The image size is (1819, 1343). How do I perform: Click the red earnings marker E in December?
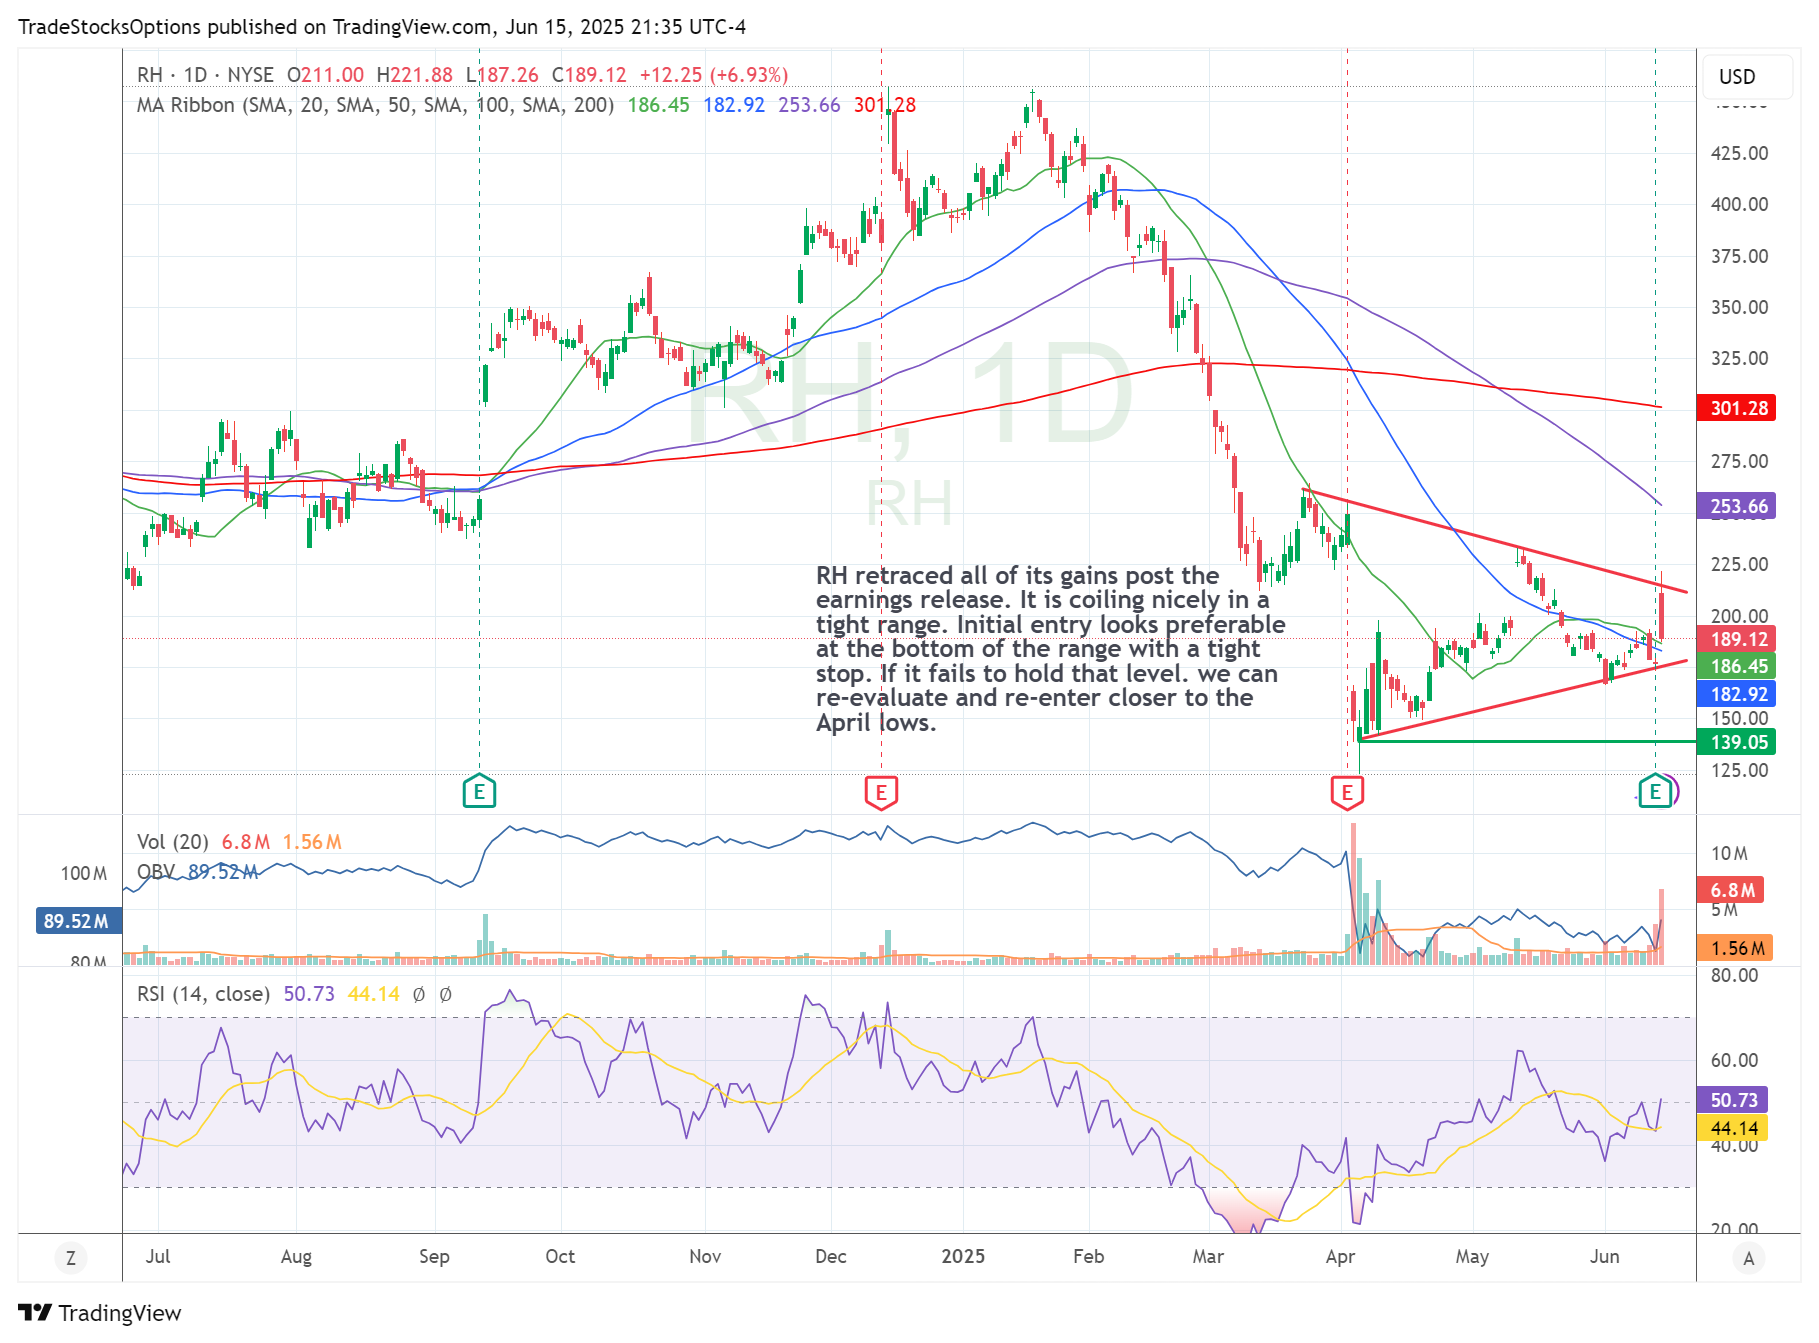click(881, 792)
